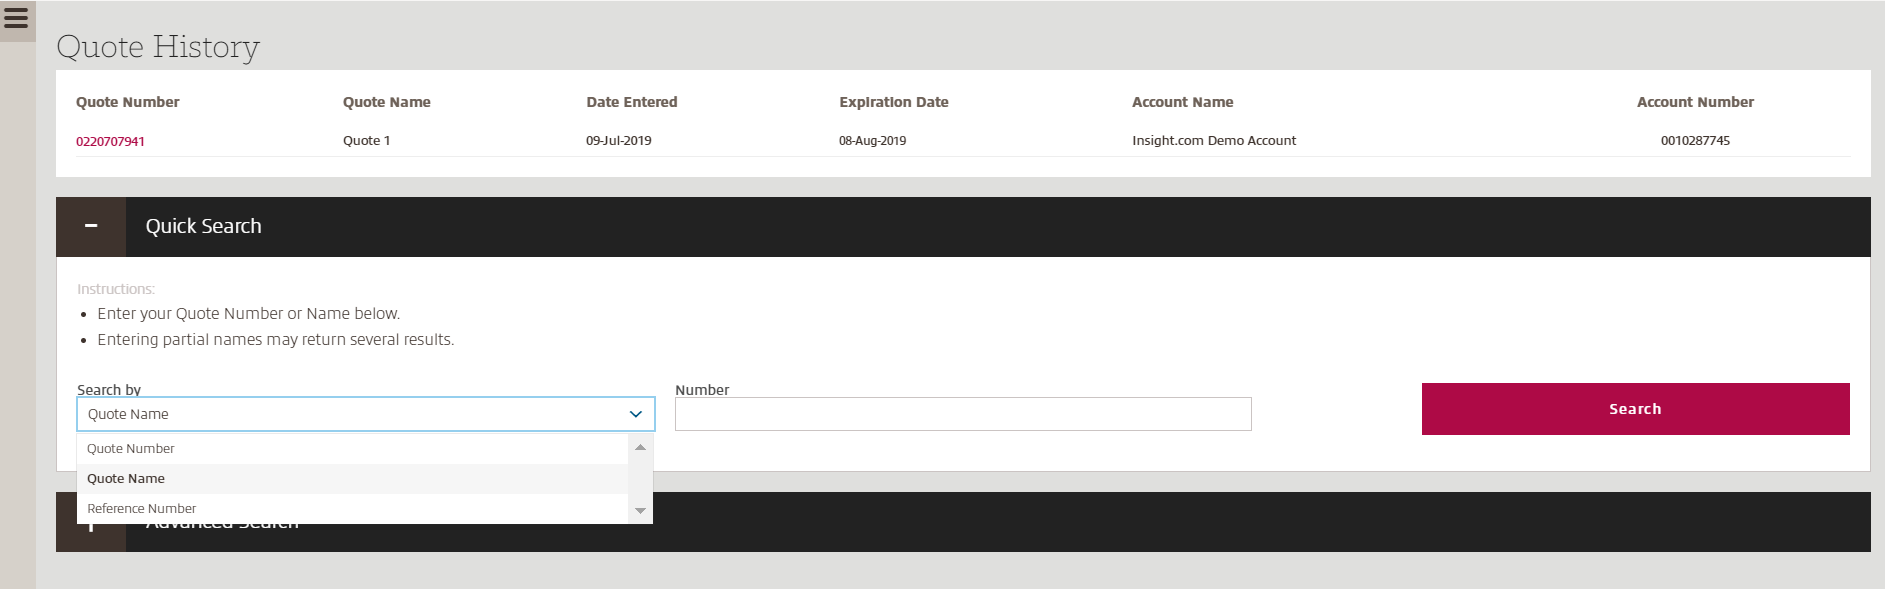Expand Advanced Search with the plus icon

click(91, 536)
